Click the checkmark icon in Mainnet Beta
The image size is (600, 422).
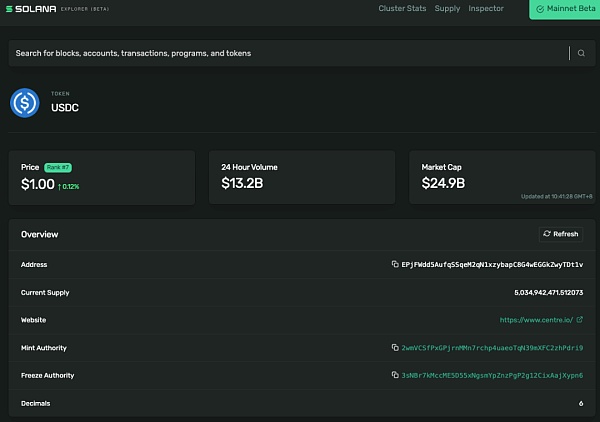(540, 9)
